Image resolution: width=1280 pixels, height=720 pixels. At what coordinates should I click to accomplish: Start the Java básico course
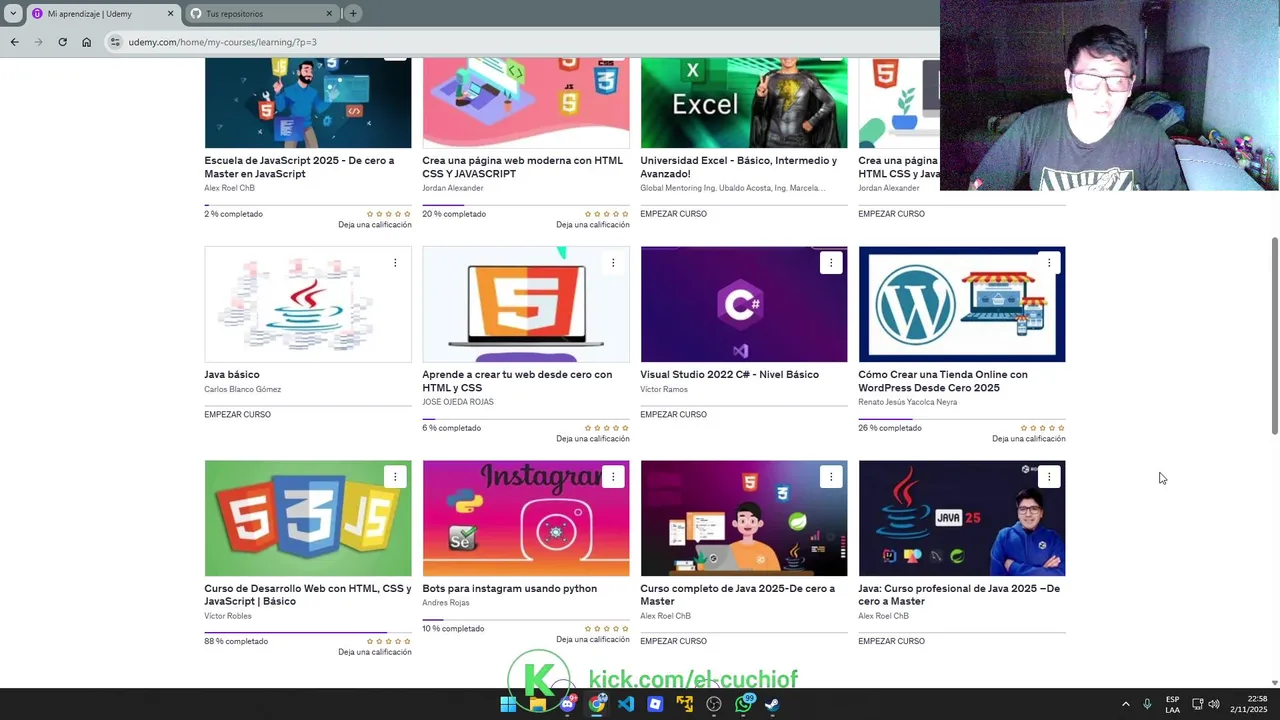tap(237, 414)
